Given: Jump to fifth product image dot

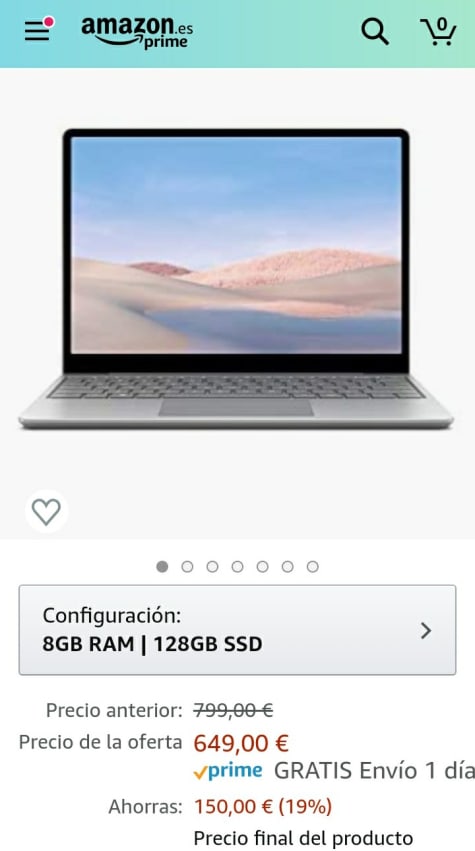Looking at the screenshot, I should 262,567.
